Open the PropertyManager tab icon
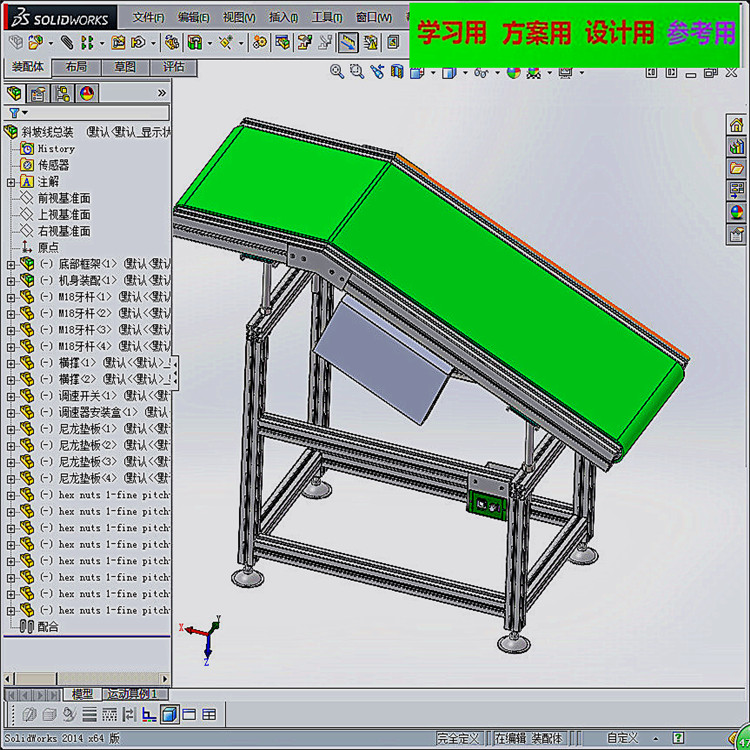The width and height of the screenshot is (750, 750). pyautogui.click(x=38, y=93)
